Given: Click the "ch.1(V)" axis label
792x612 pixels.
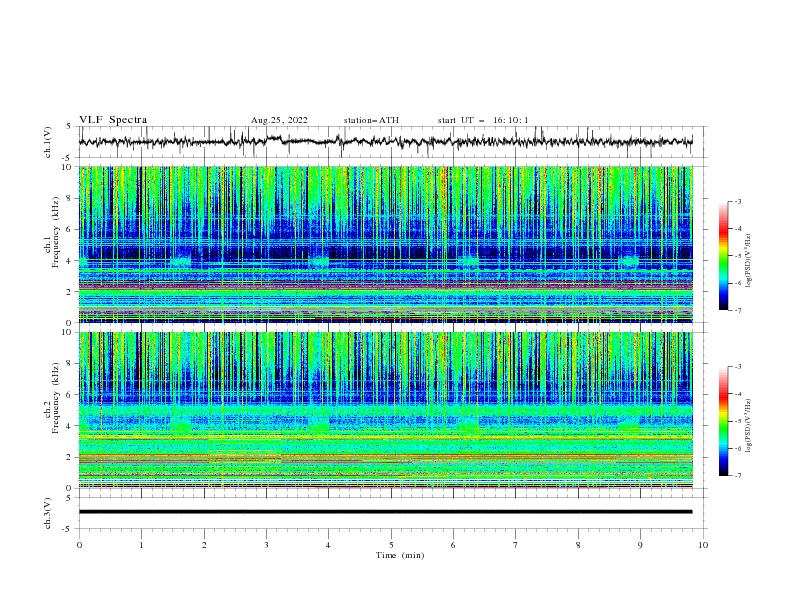Looking at the screenshot, I should [48, 142].
